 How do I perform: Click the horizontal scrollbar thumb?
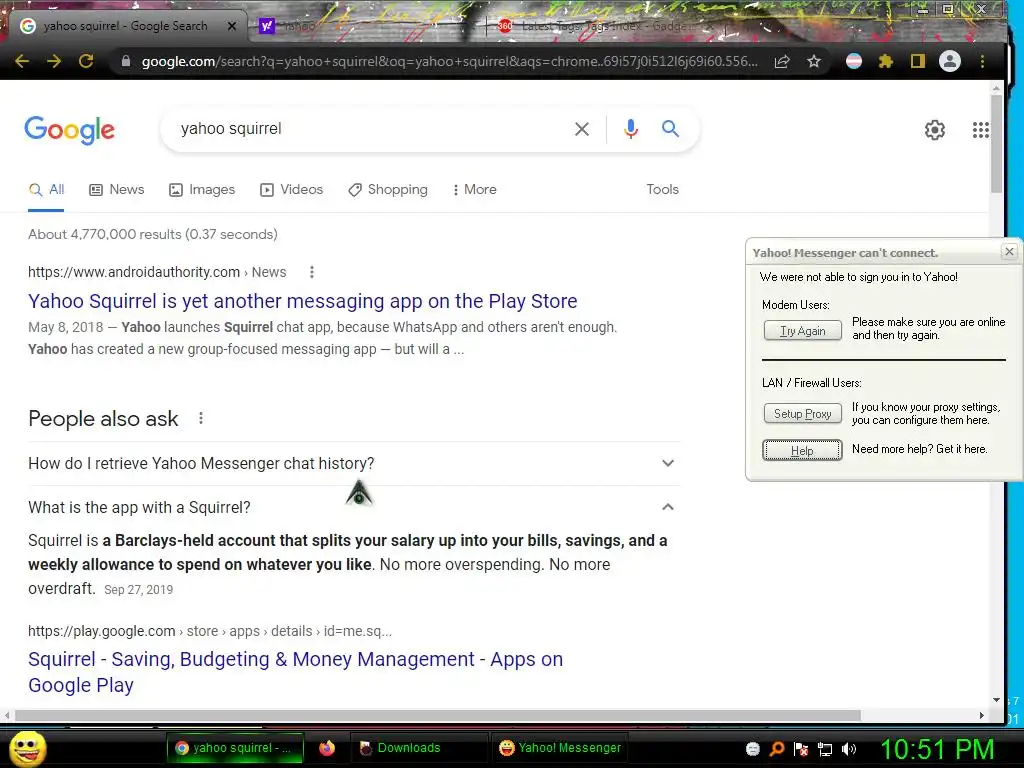(x=436, y=715)
